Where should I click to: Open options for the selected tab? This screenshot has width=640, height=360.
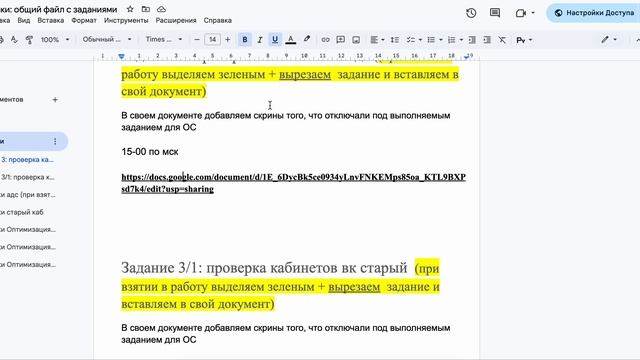[55, 141]
